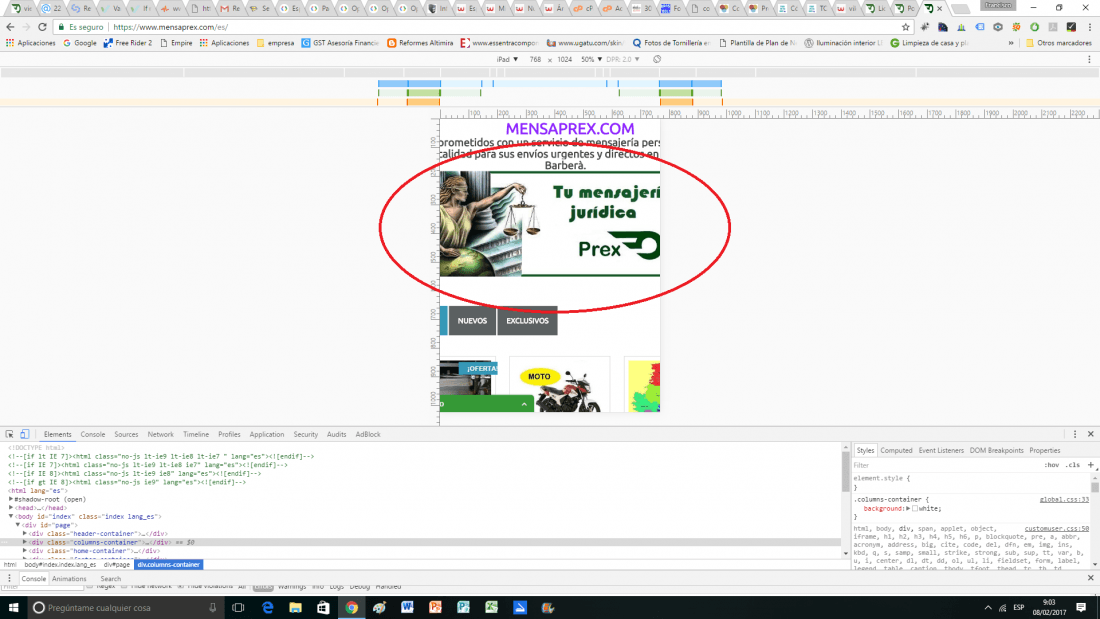This screenshot has width=1100, height=619.
Task: Click the elements panel vertical scrollbar
Action: pyautogui.click(x=845, y=499)
